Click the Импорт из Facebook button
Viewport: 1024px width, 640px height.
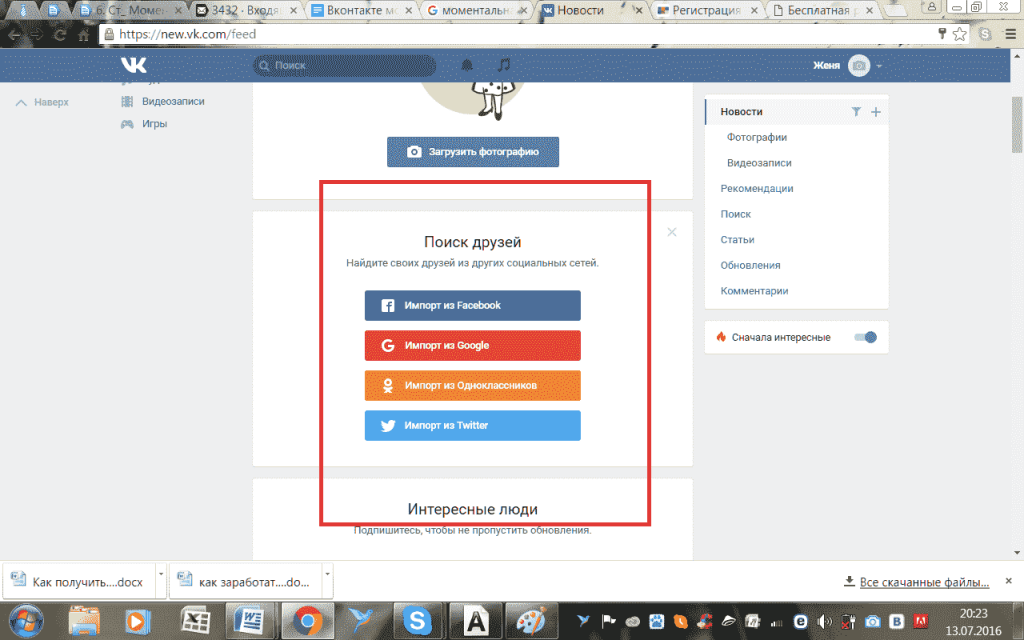click(472, 305)
